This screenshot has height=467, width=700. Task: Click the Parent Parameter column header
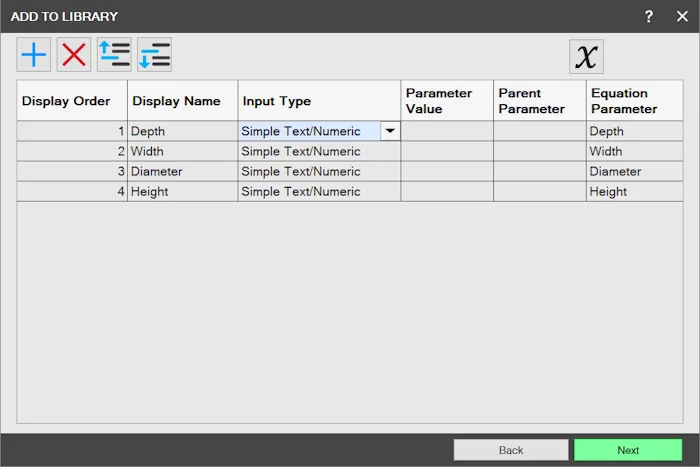540,100
